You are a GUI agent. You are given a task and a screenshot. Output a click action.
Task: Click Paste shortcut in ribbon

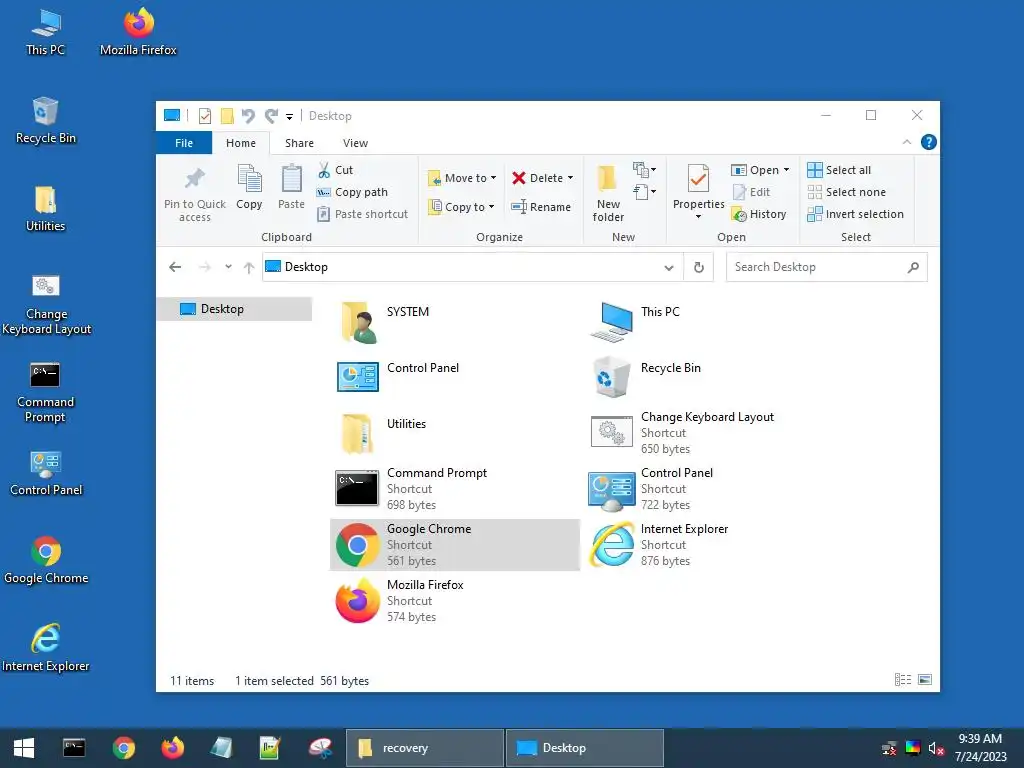(362, 214)
